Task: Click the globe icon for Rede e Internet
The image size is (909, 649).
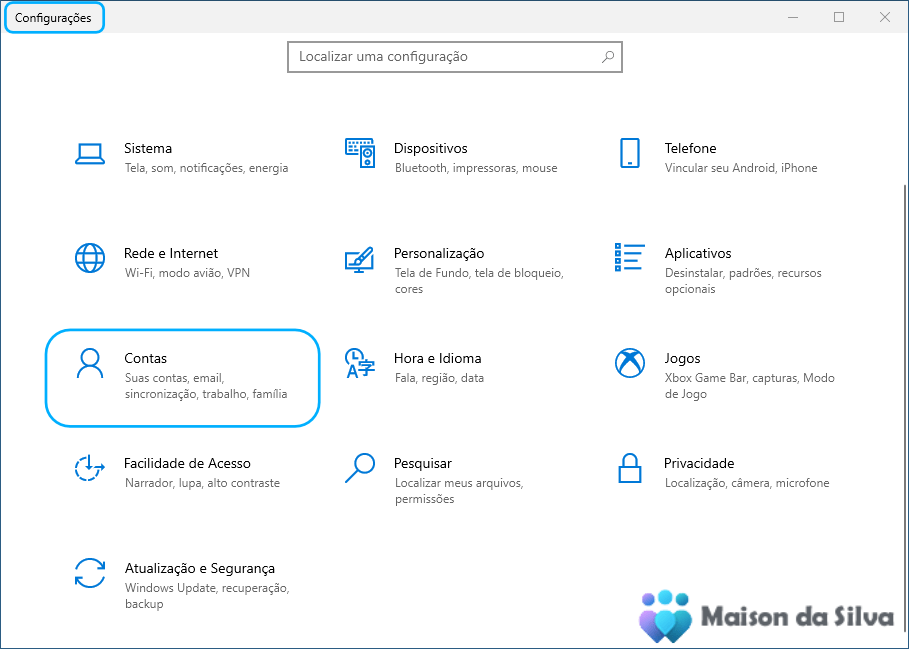Action: [x=90, y=258]
